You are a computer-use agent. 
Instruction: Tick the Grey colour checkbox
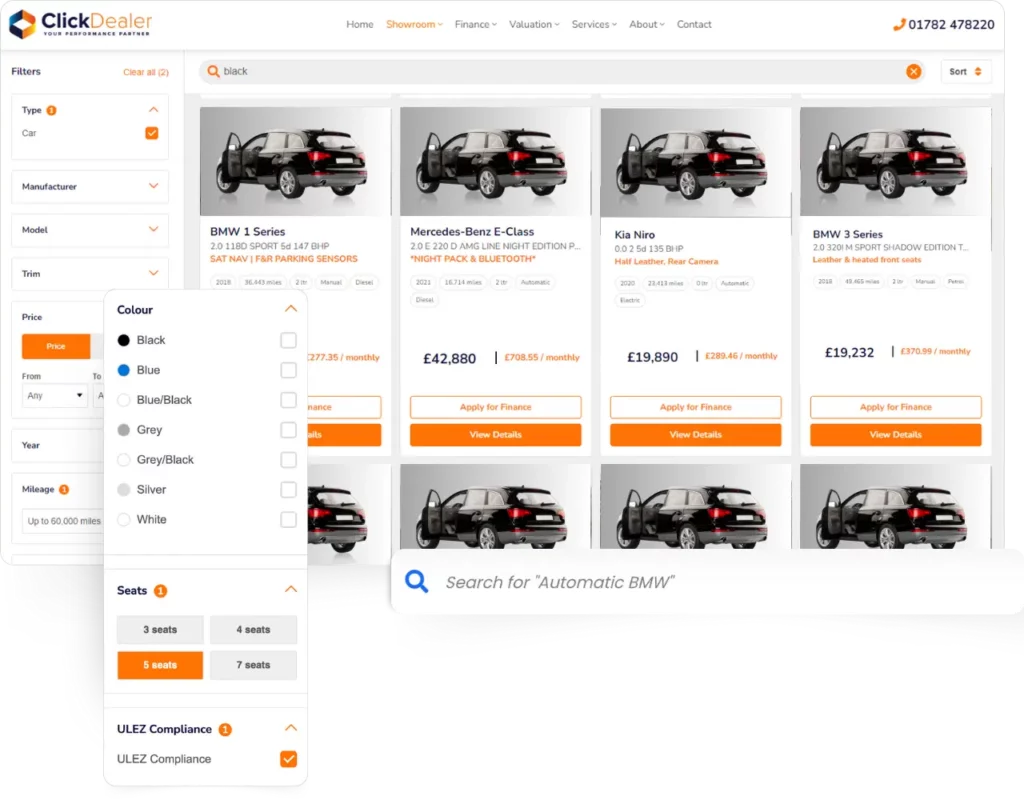pos(288,430)
